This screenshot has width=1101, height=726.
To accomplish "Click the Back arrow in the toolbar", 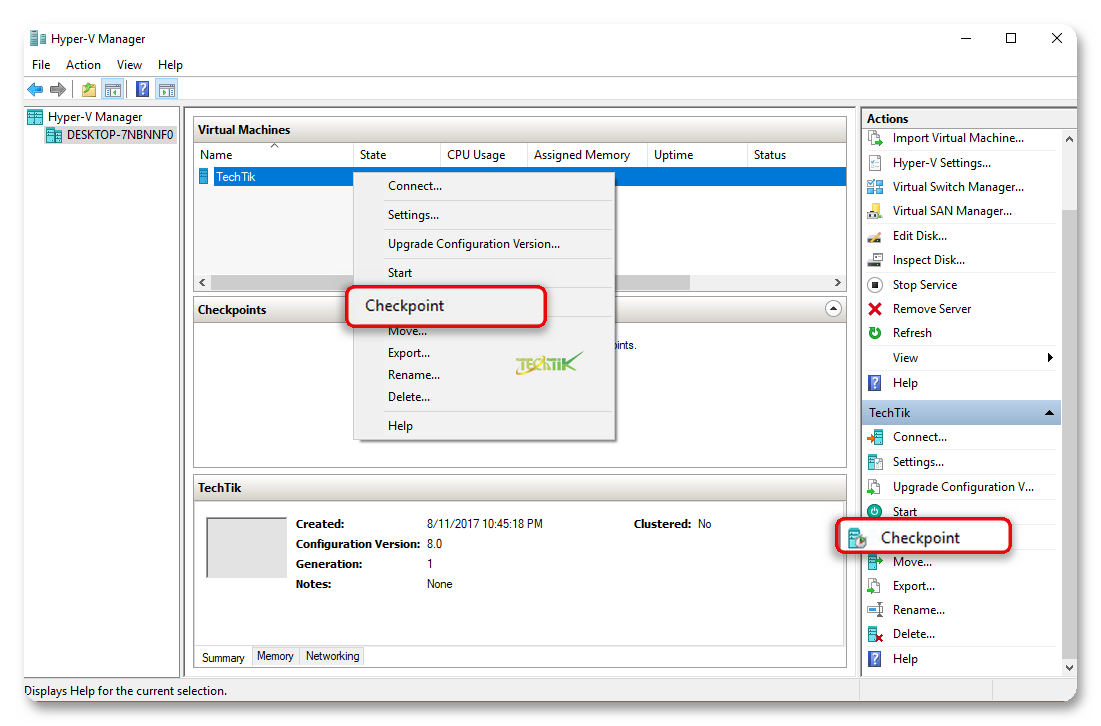I will pyautogui.click(x=36, y=90).
